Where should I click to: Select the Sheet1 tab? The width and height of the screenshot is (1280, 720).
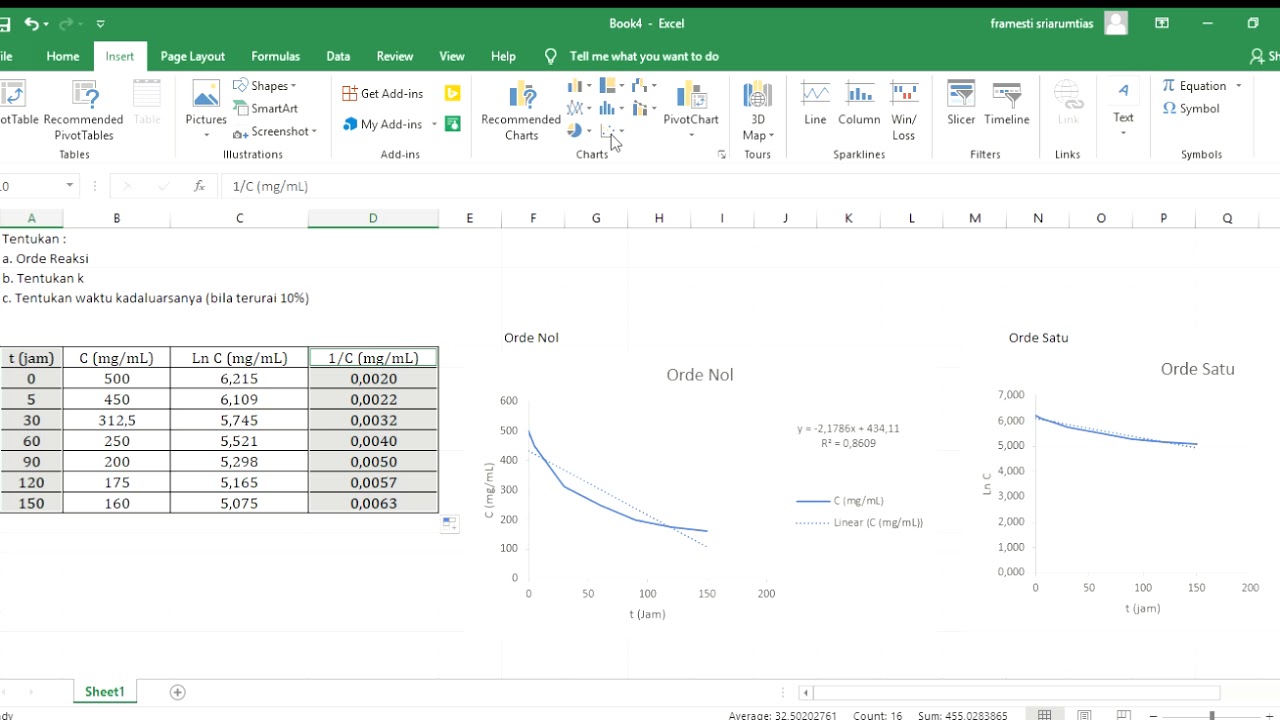(x=105, y=692)
